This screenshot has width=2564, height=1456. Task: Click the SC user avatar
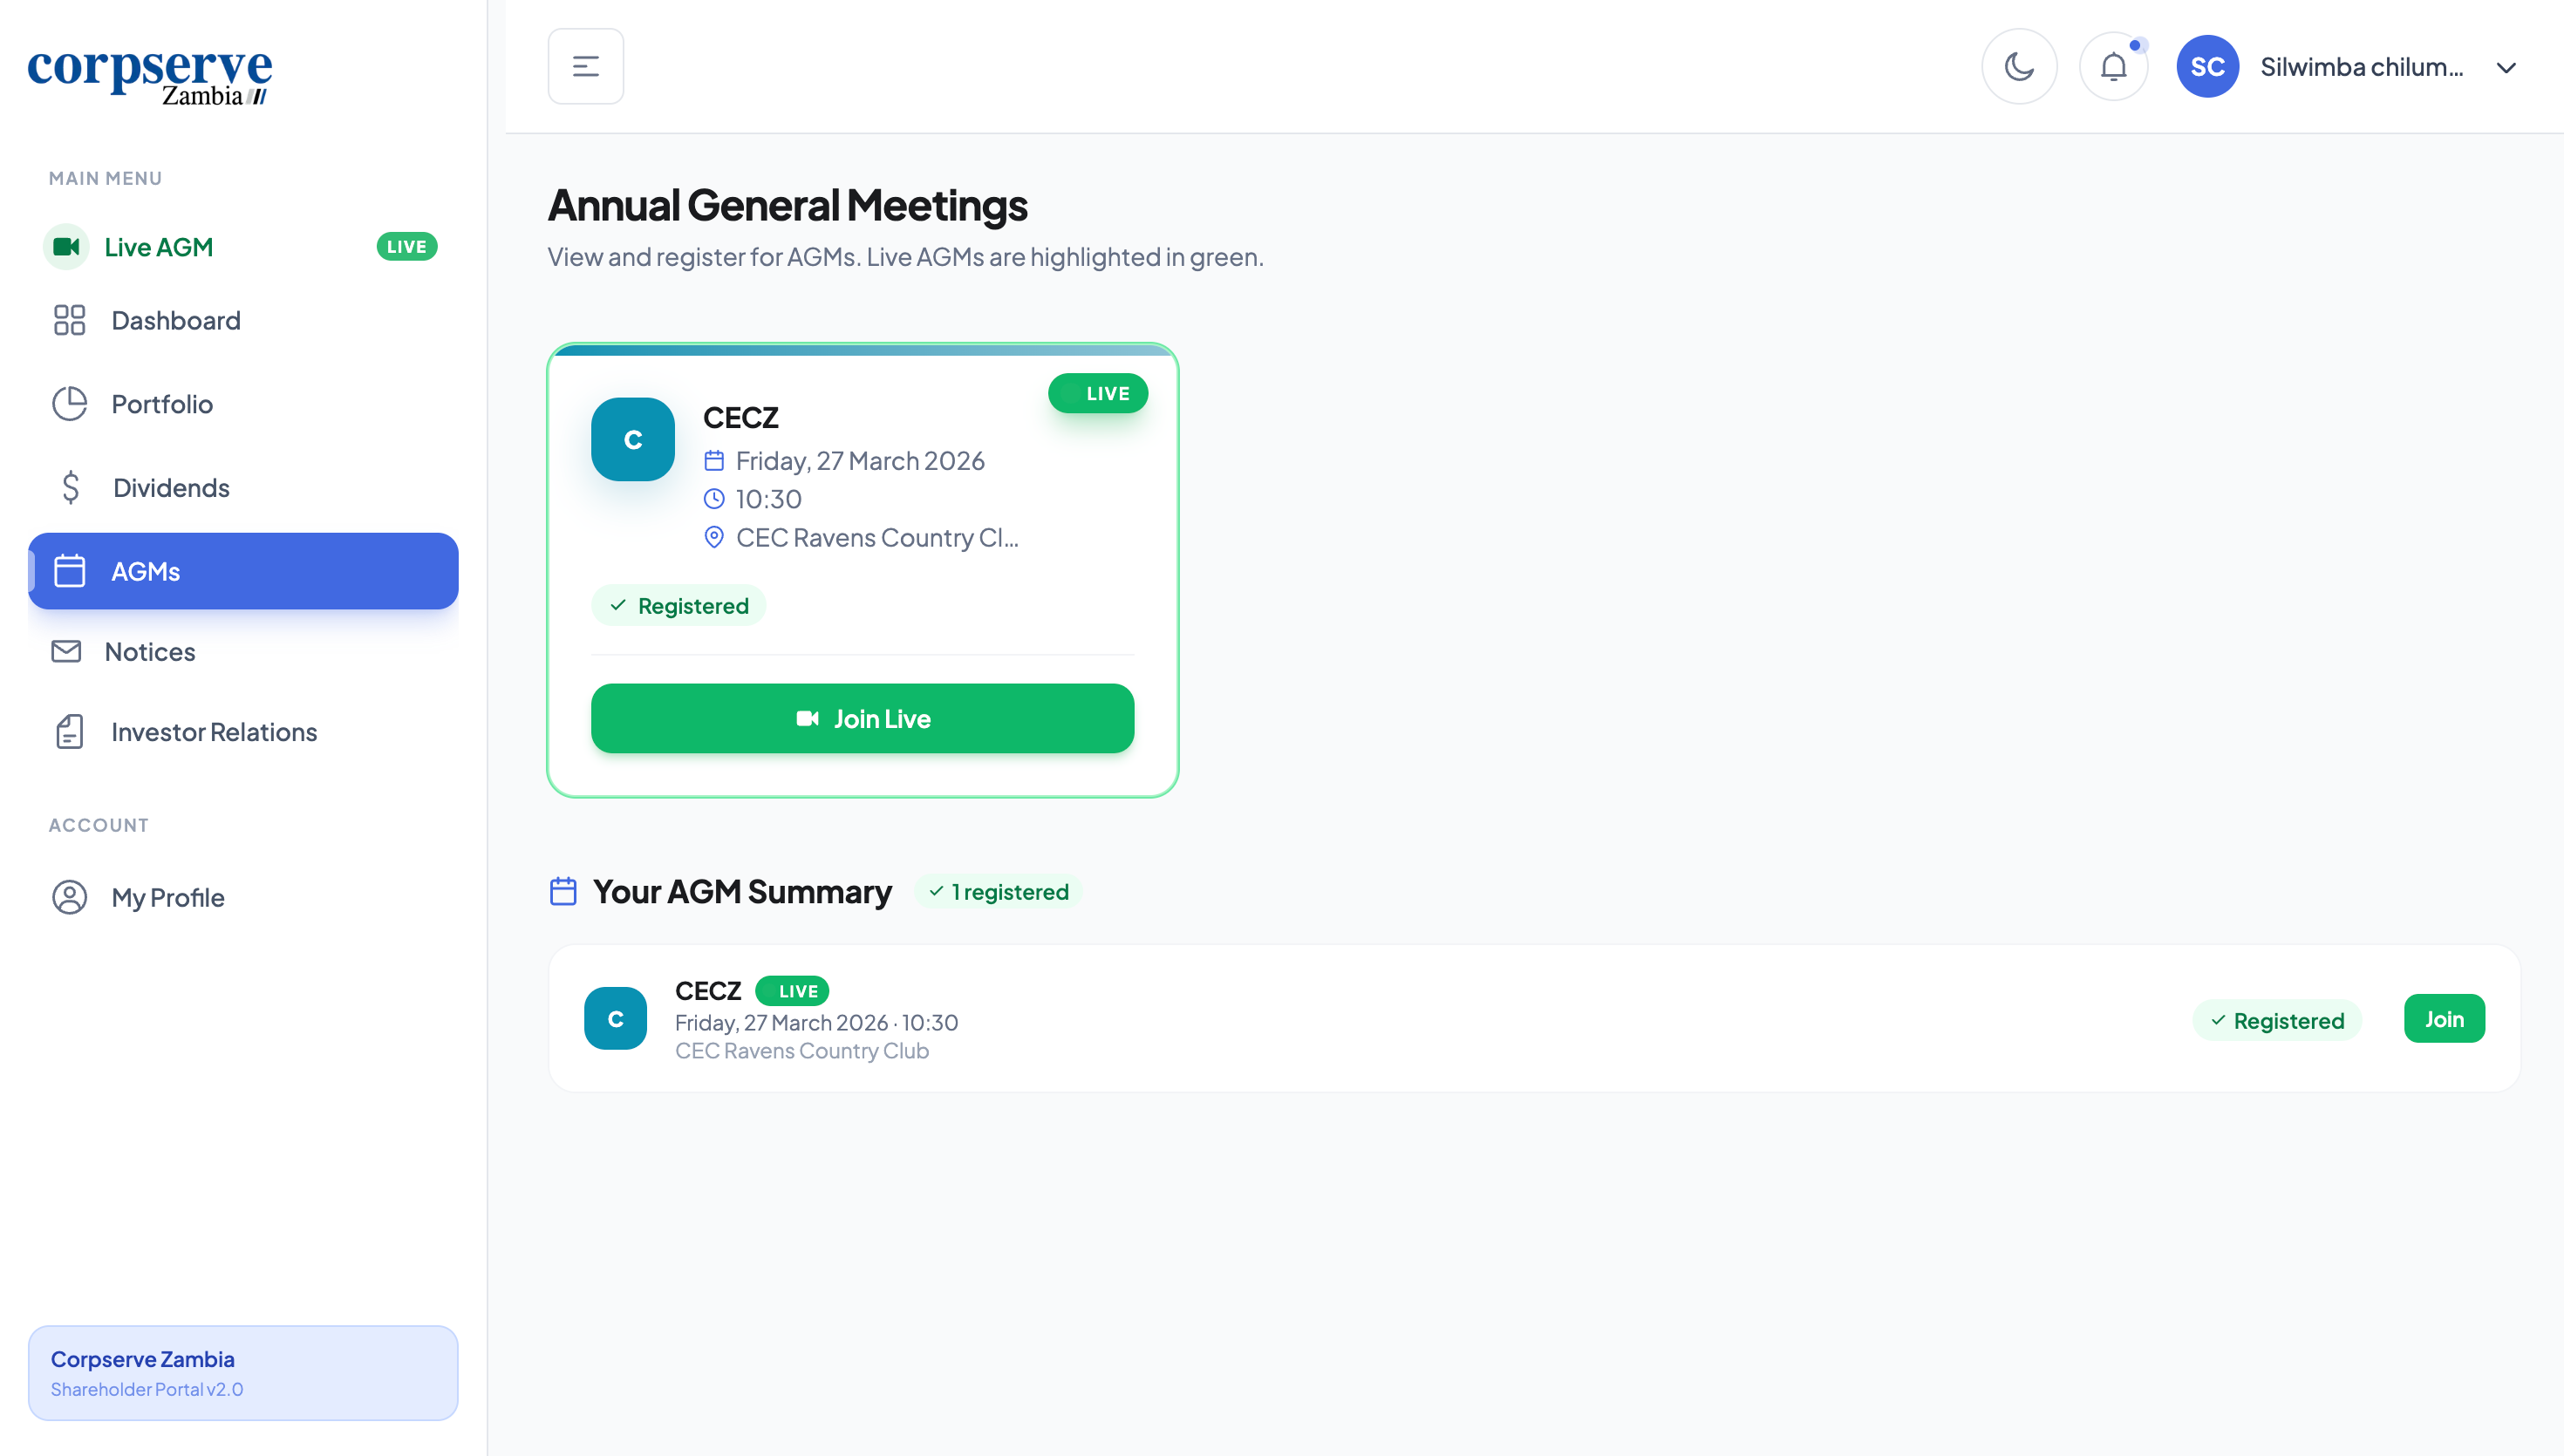(2207, 67)
